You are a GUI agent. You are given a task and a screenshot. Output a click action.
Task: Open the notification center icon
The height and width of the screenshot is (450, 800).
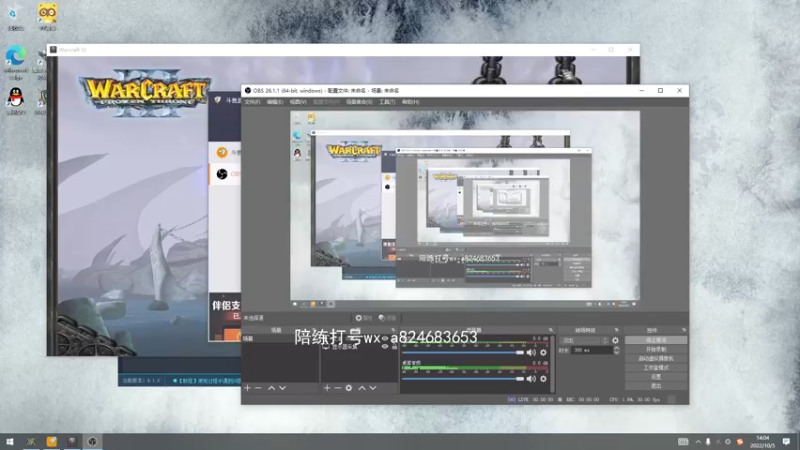click(786, 442)
